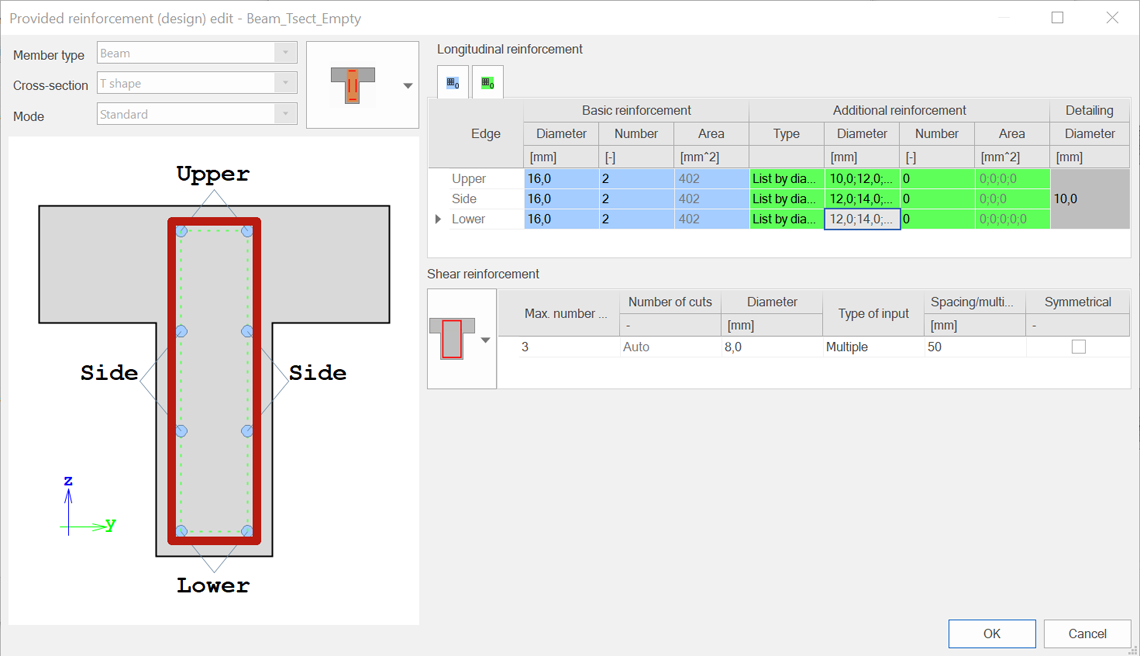This screenshot has height=656, width=1140.
Task: Click the Lower additional type cell
Action: coord(787,219)
